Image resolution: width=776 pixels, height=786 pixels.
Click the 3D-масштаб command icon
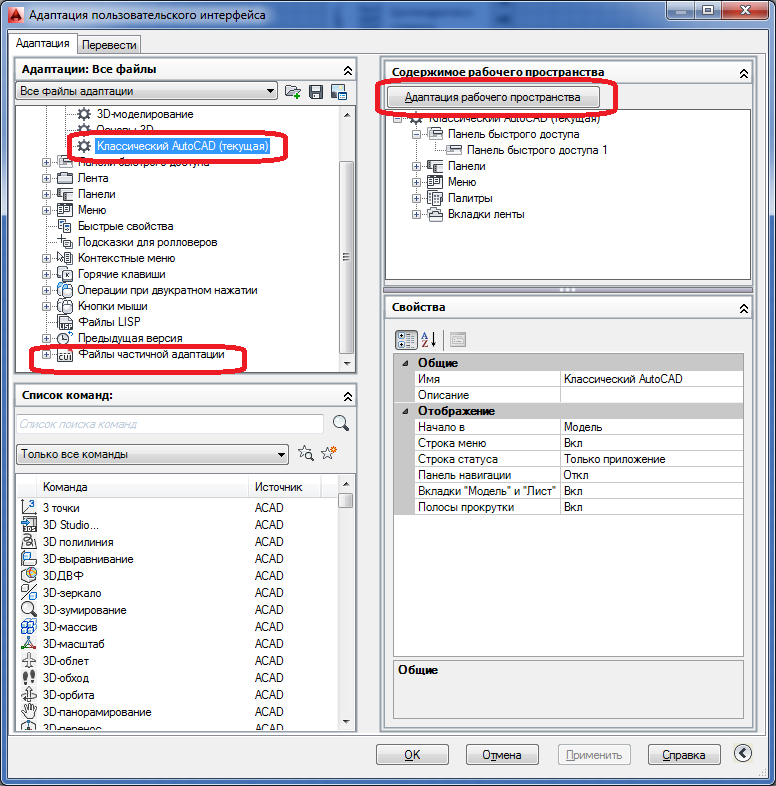(29, 644)
